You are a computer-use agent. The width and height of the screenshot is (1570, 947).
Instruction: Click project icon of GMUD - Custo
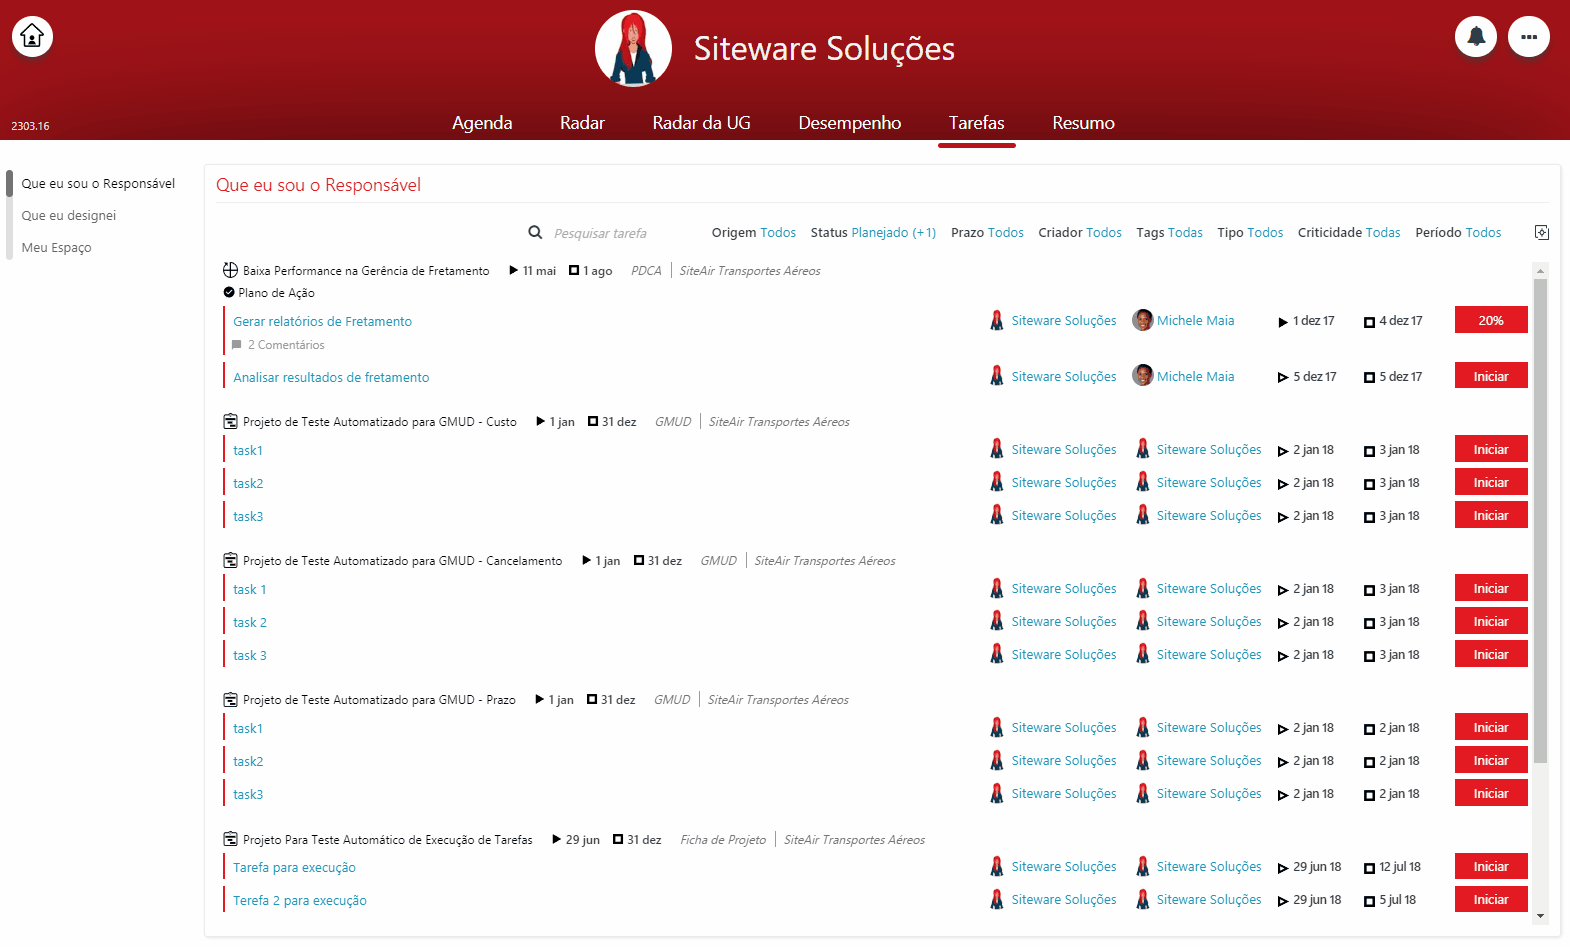point(230,422)
